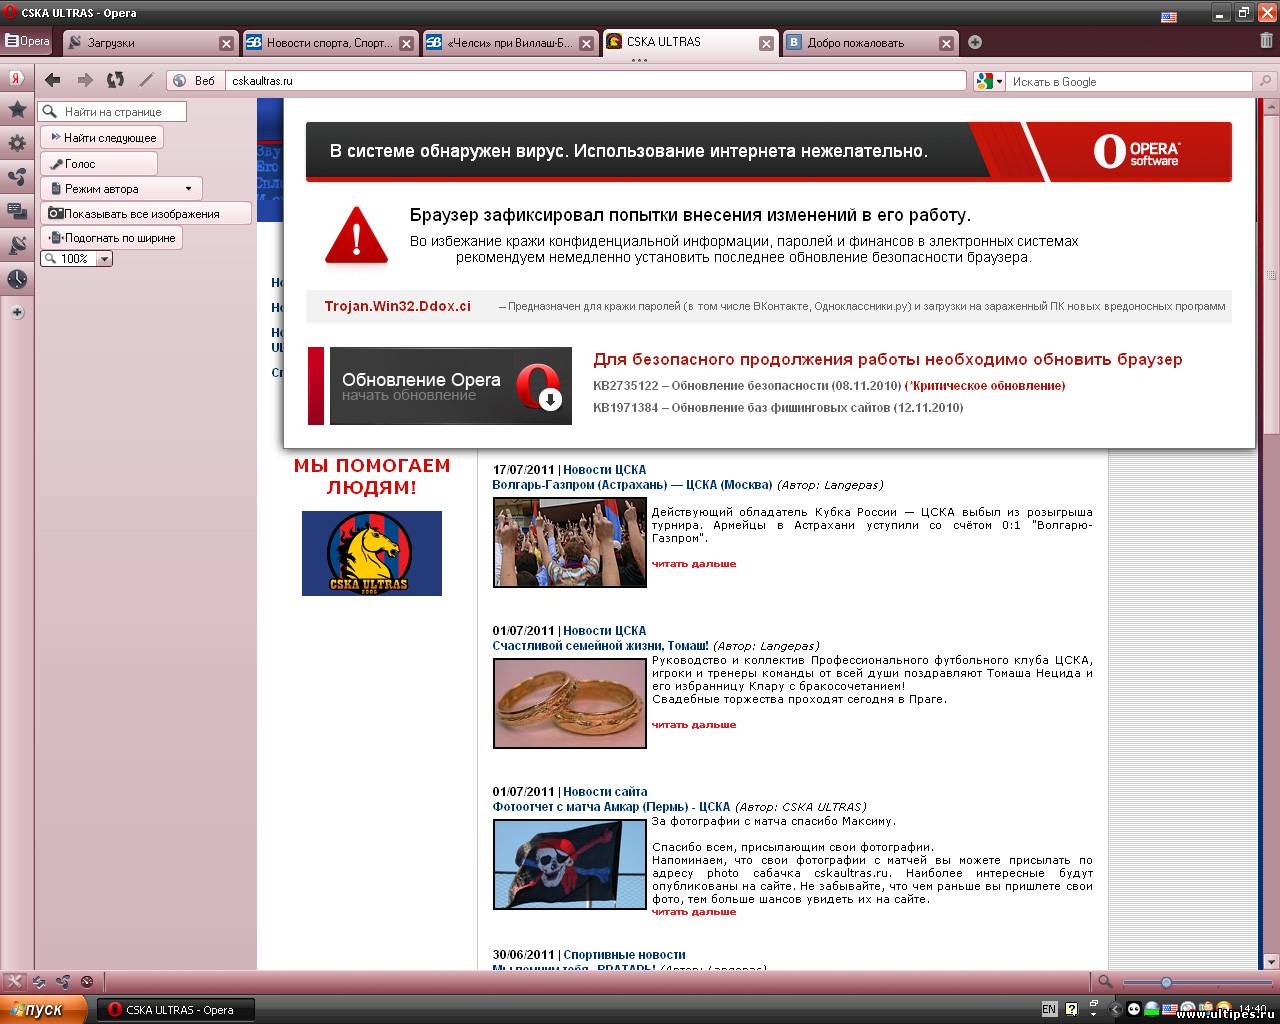Open the 100% zoom level dropdown
The image size is (1280, 1024).
(104, 259)
